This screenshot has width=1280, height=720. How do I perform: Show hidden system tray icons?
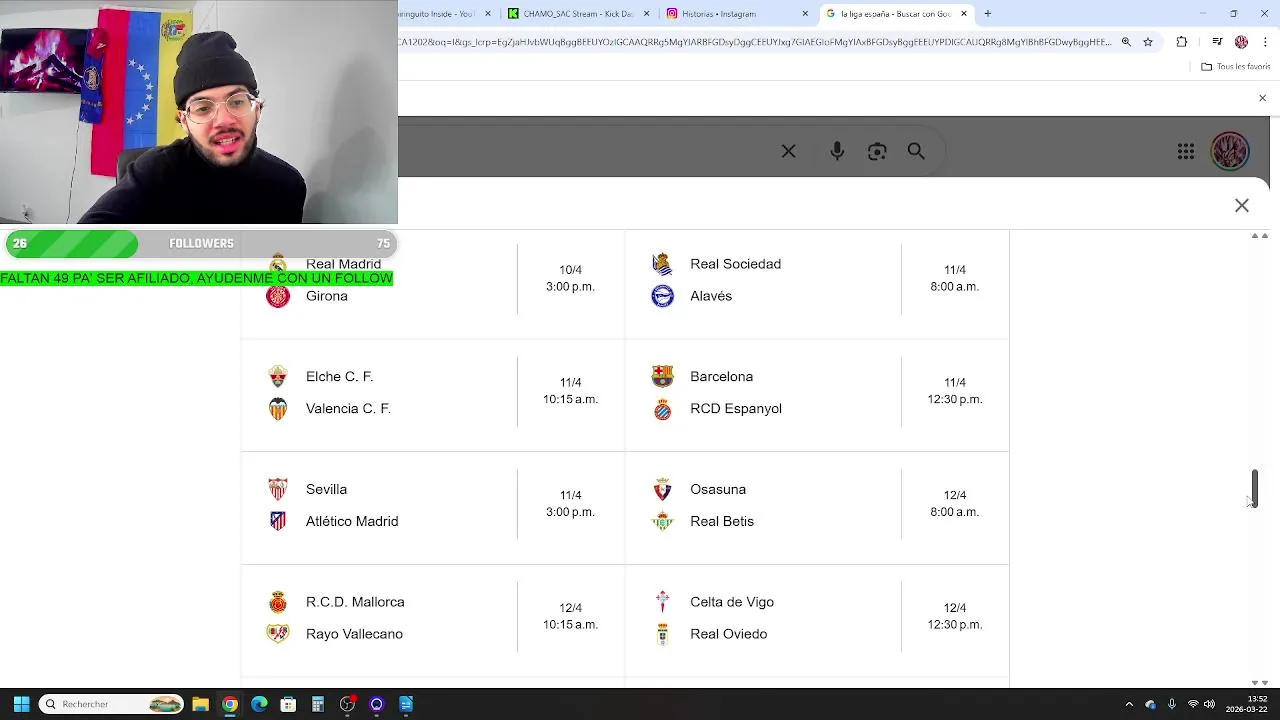tap(1129, 704)
